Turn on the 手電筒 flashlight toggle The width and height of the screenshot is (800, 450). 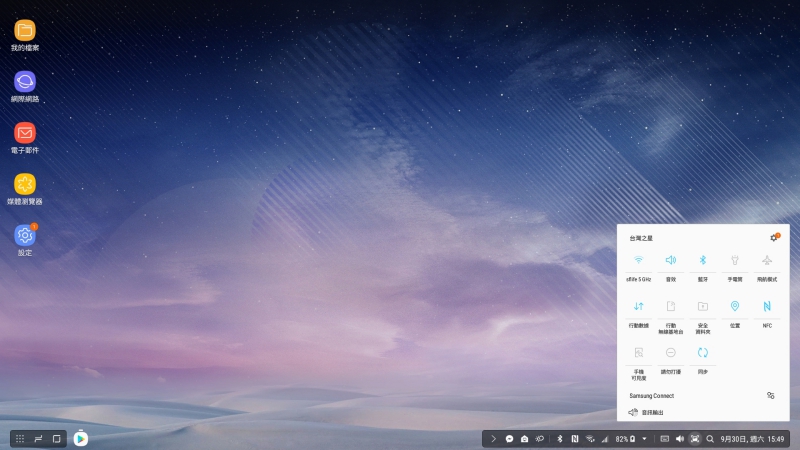pyautogui.click(x=735, y=260)
